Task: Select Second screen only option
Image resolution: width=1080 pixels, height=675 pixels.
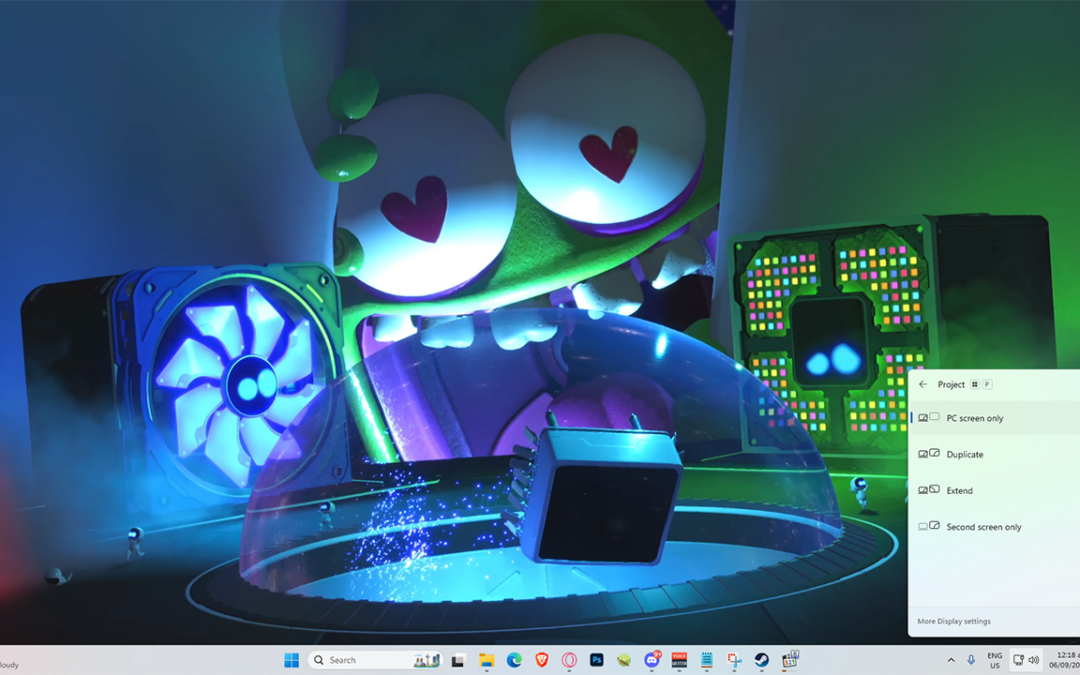Action: pos(983,527)
